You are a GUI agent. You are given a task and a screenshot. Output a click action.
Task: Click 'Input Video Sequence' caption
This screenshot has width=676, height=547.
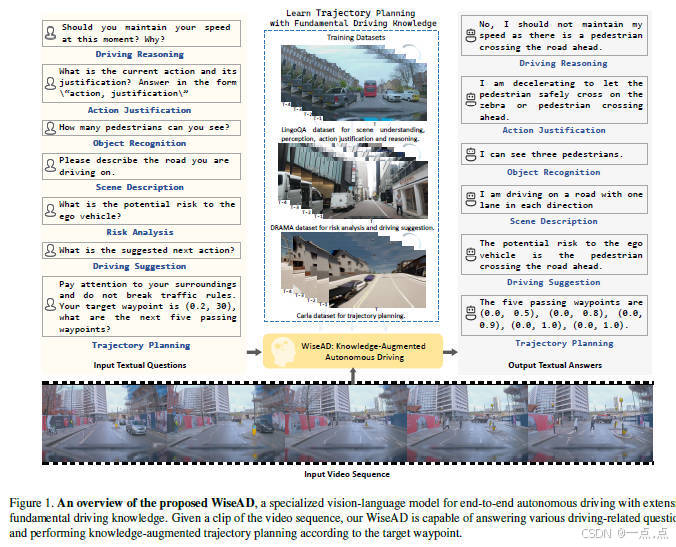tap(347, 474)
